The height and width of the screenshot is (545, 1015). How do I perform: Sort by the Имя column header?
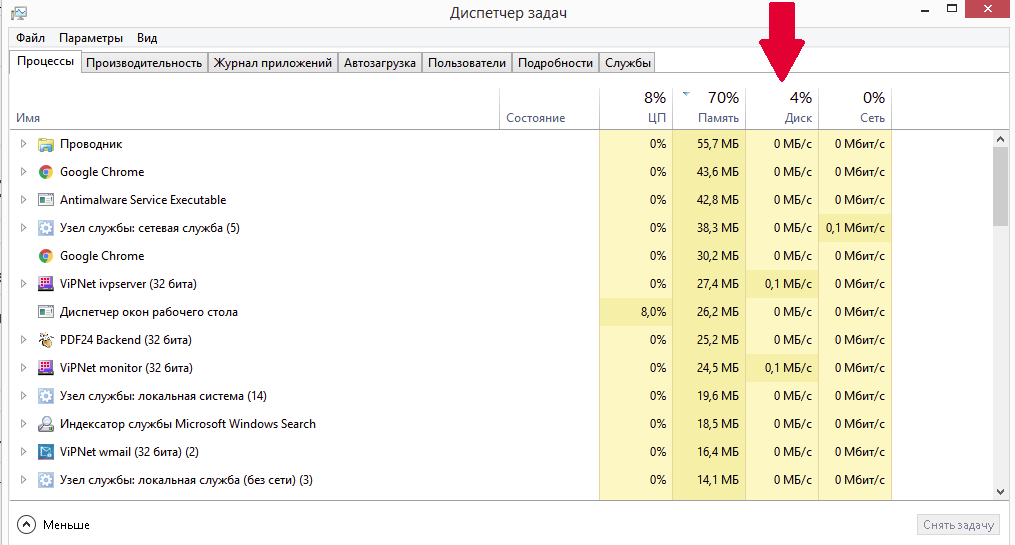[254, 109]
